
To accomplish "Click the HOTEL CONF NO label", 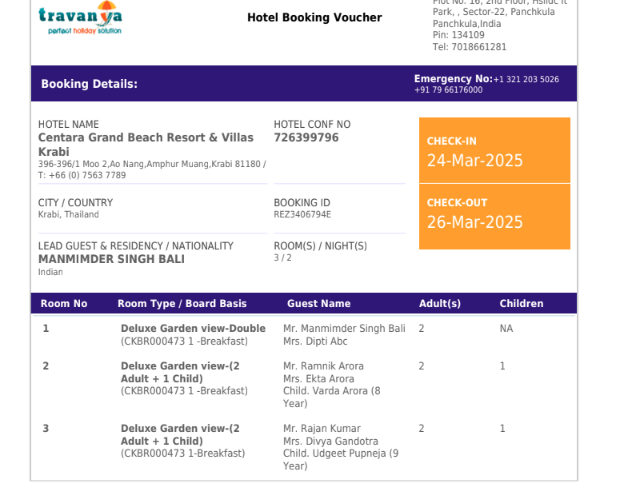I will click(x=312, y=124).
